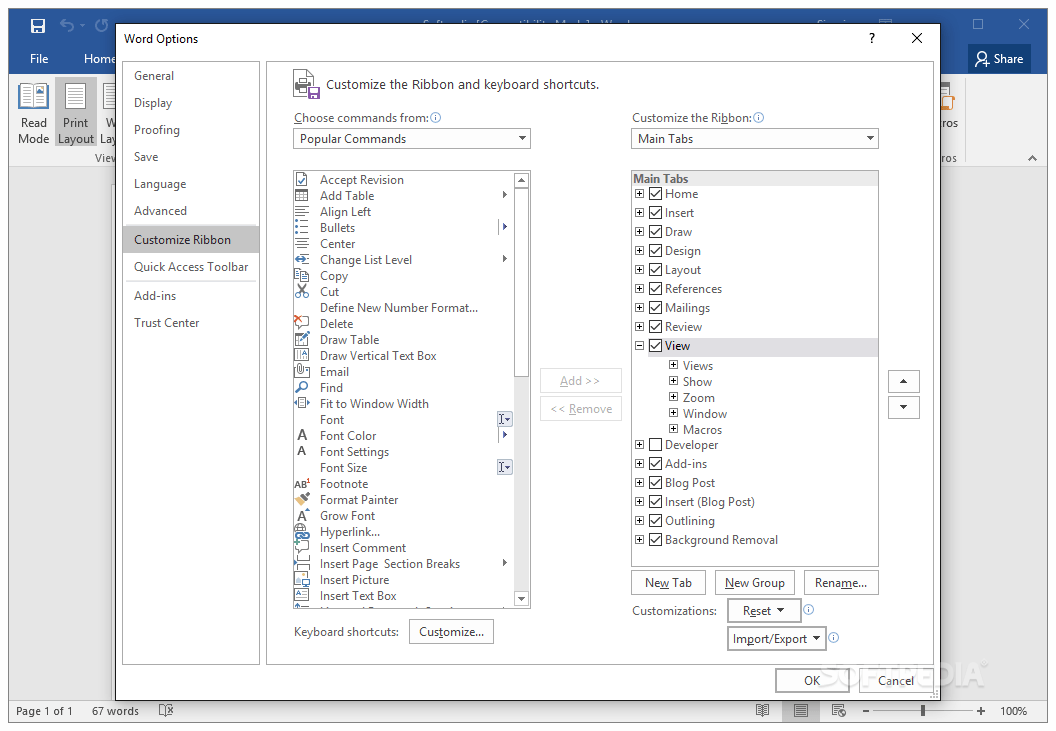
Task: Switch to the Proofing options page
Action: [157, 129]
